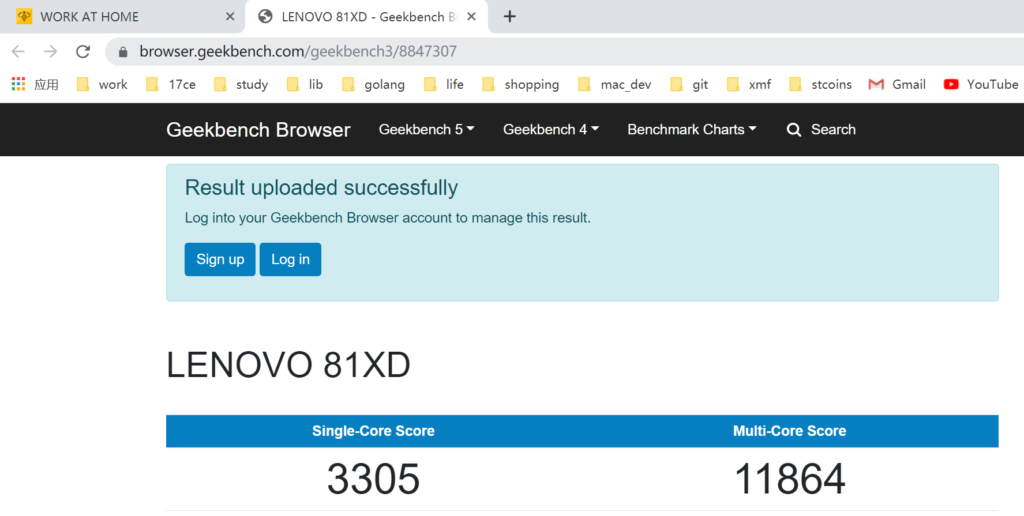This screenshot has width=1024, height=516.
Task: Open a new browser tab
Action: click(510, 16)
